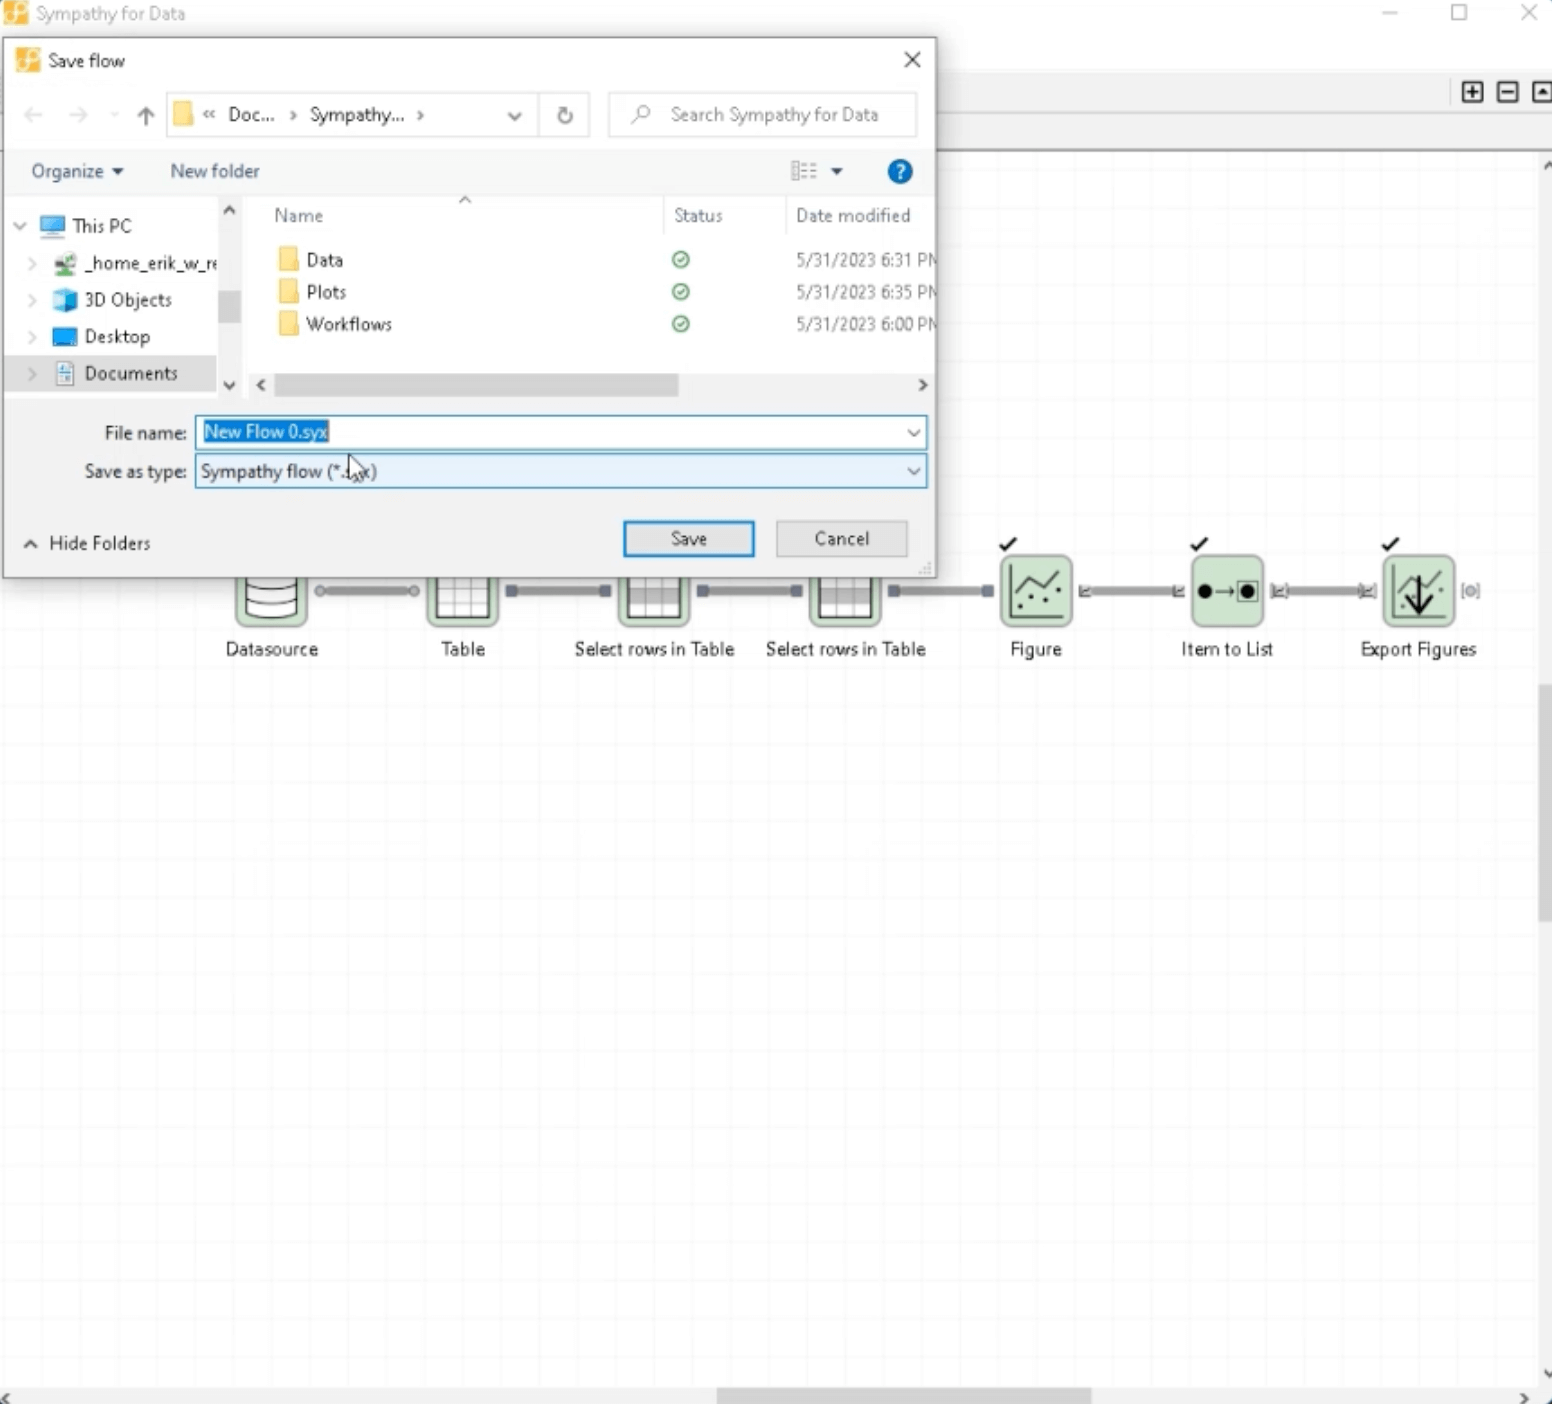Sort by Date modified column
Image resolution: width=1552 pixels, height=1404 pixels.
[853, 216]
